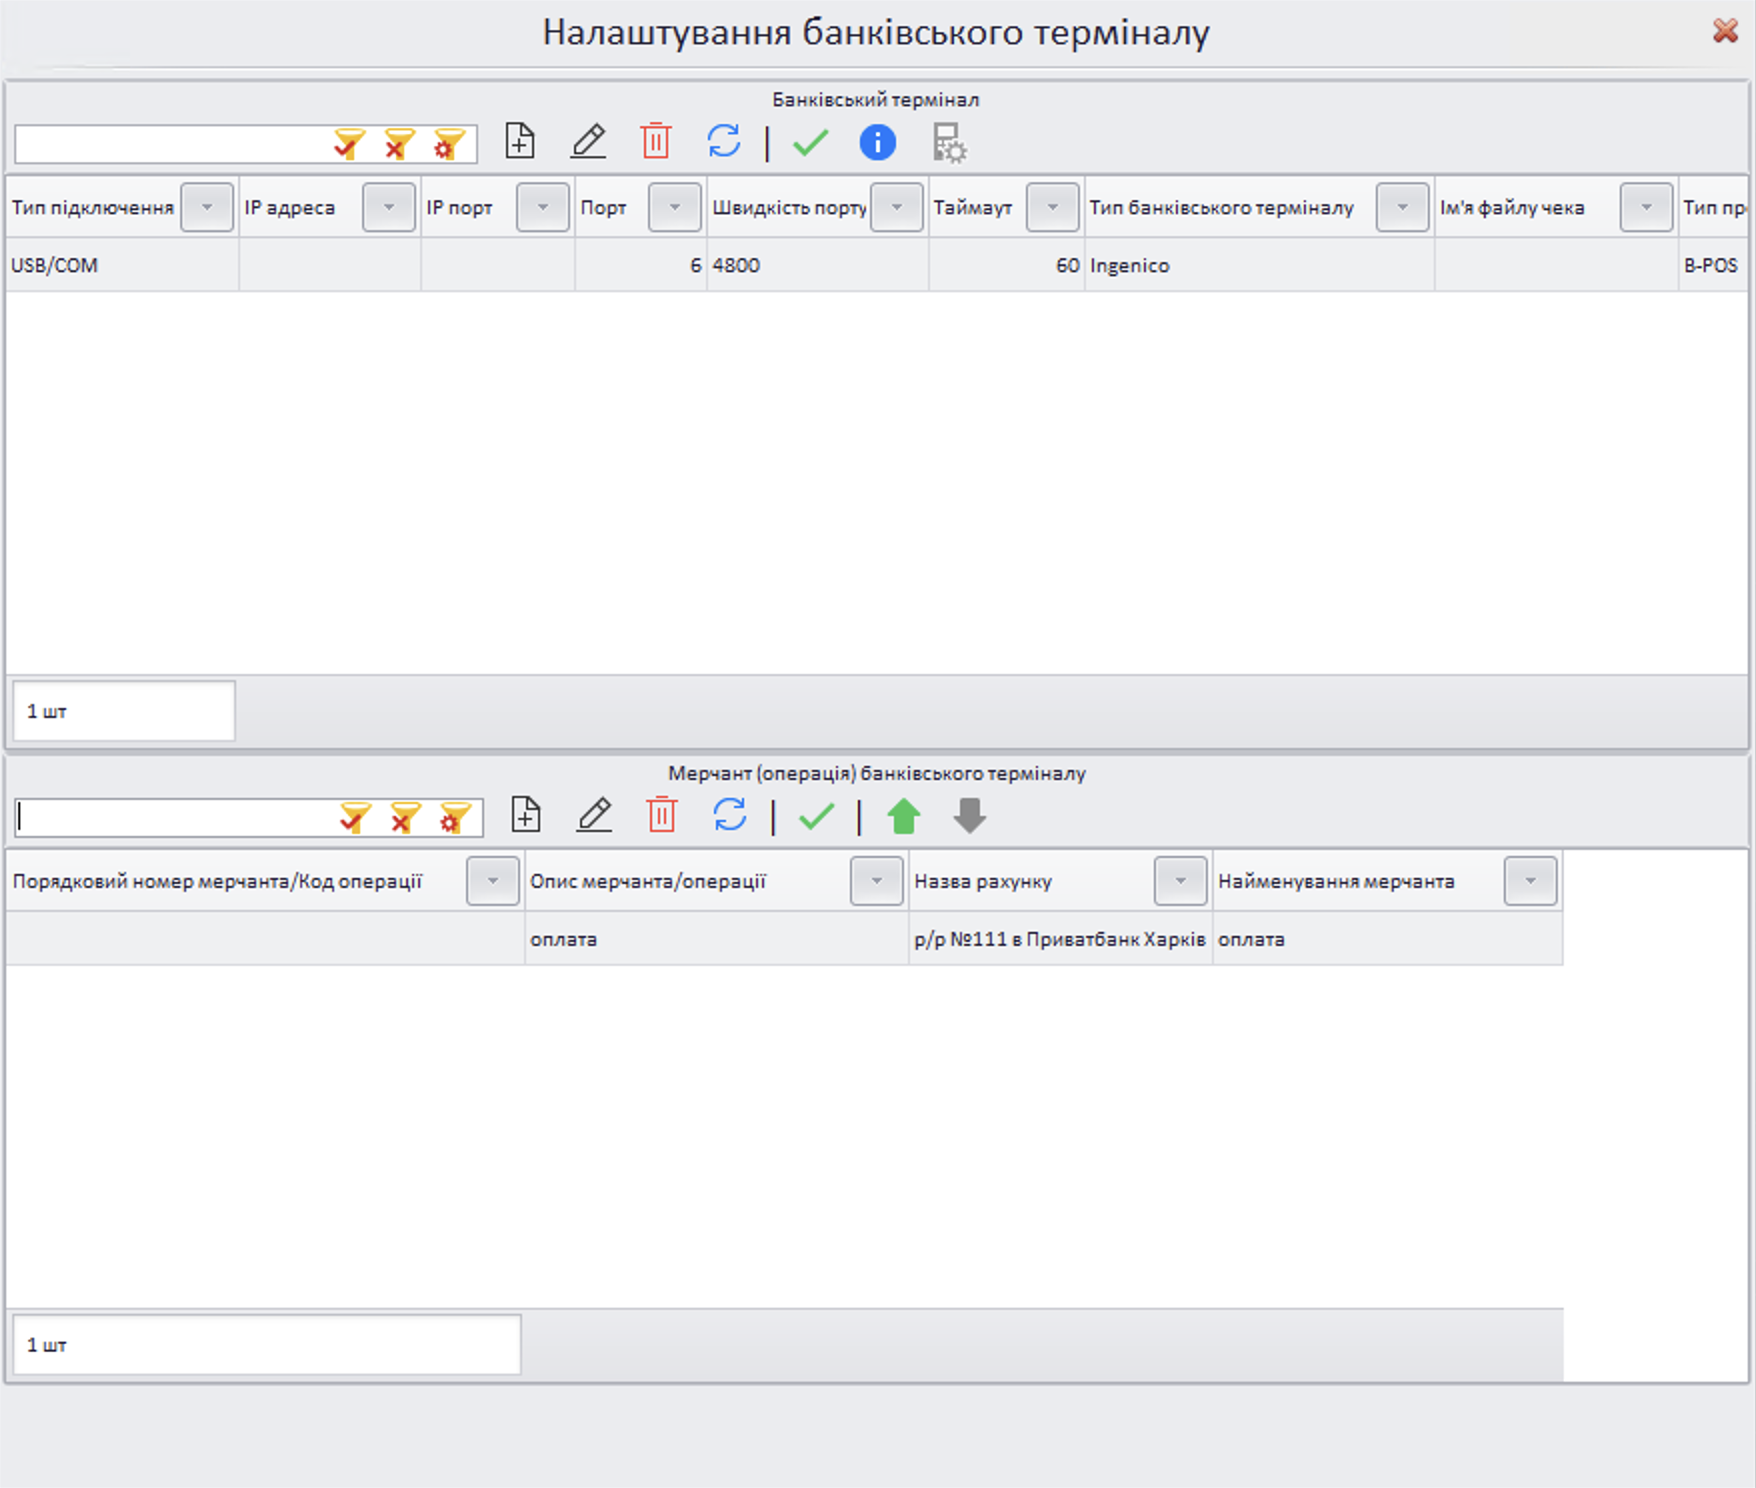Select 'оплата' in merchant description column
This screenshot has width=1756, height=1488.
pyautogui.click(x=716, y=939)
